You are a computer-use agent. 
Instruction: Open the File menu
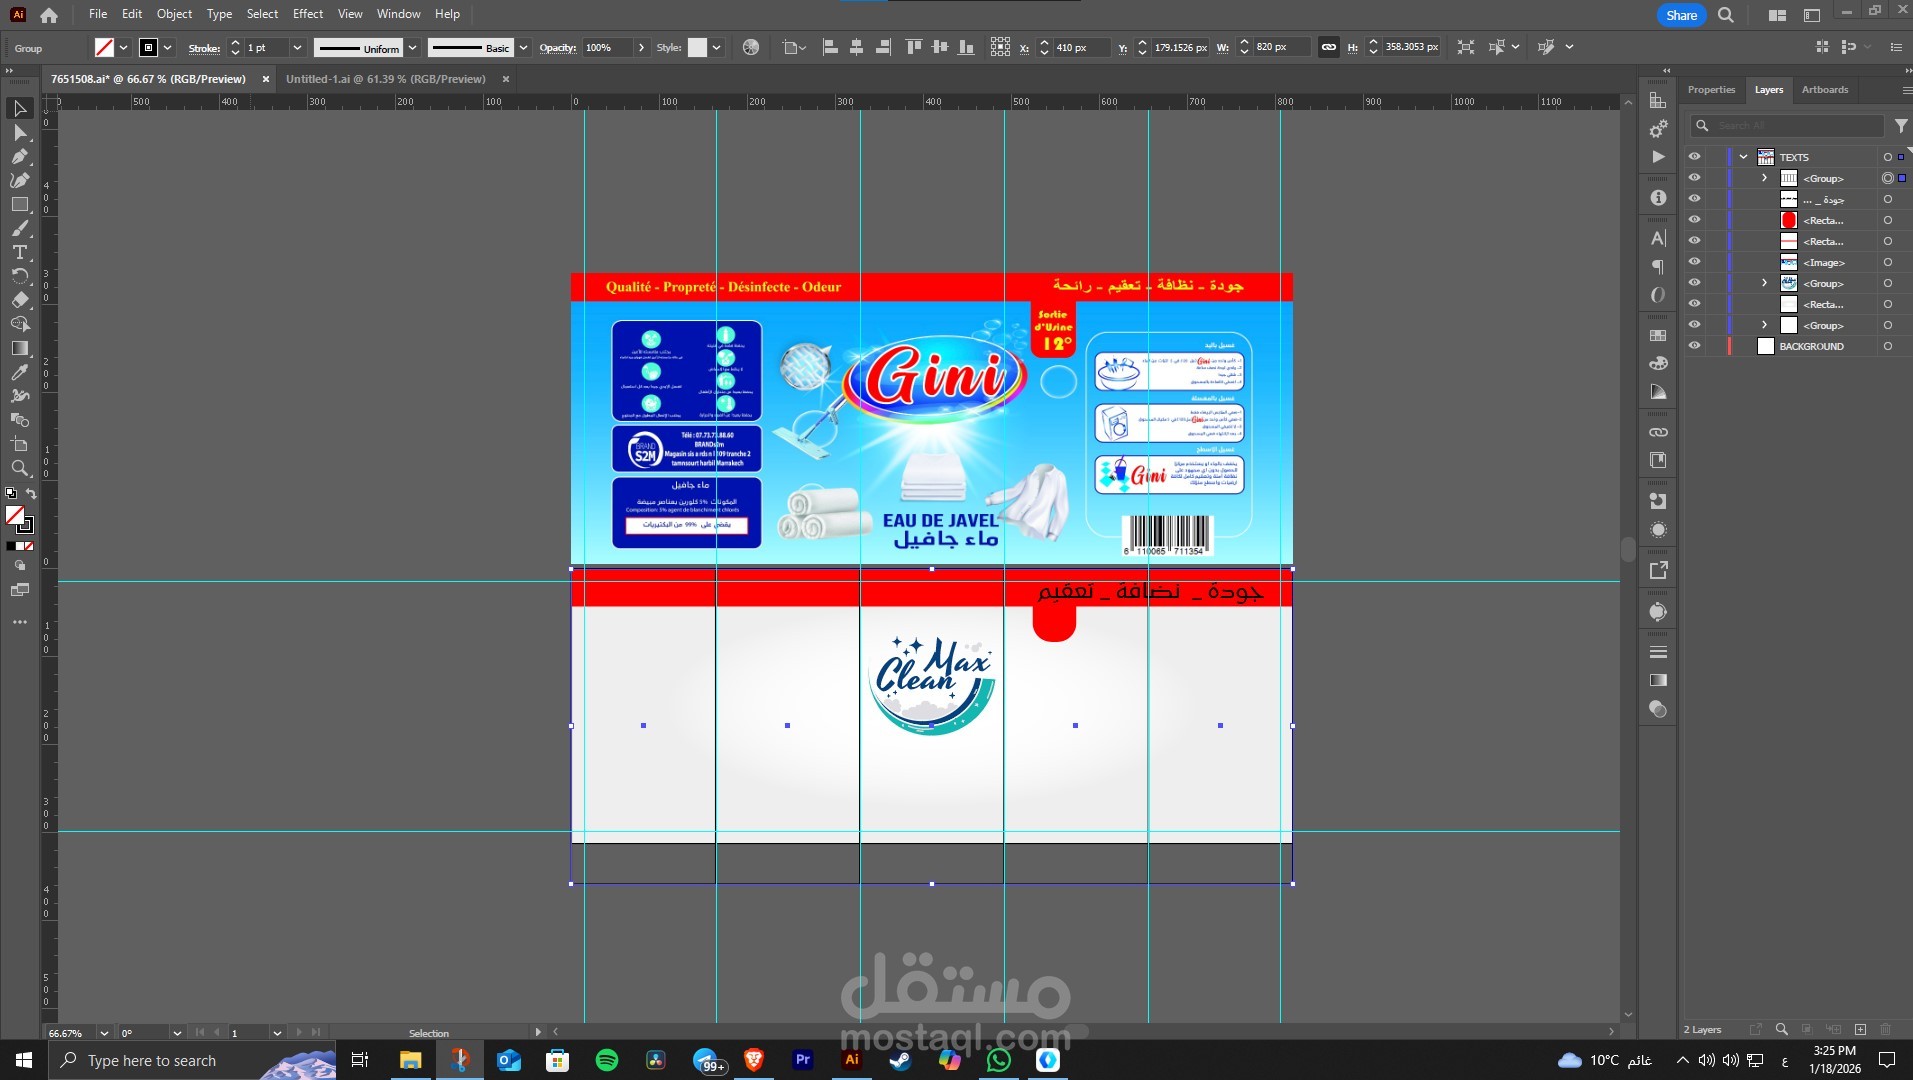tap(97, 14)
